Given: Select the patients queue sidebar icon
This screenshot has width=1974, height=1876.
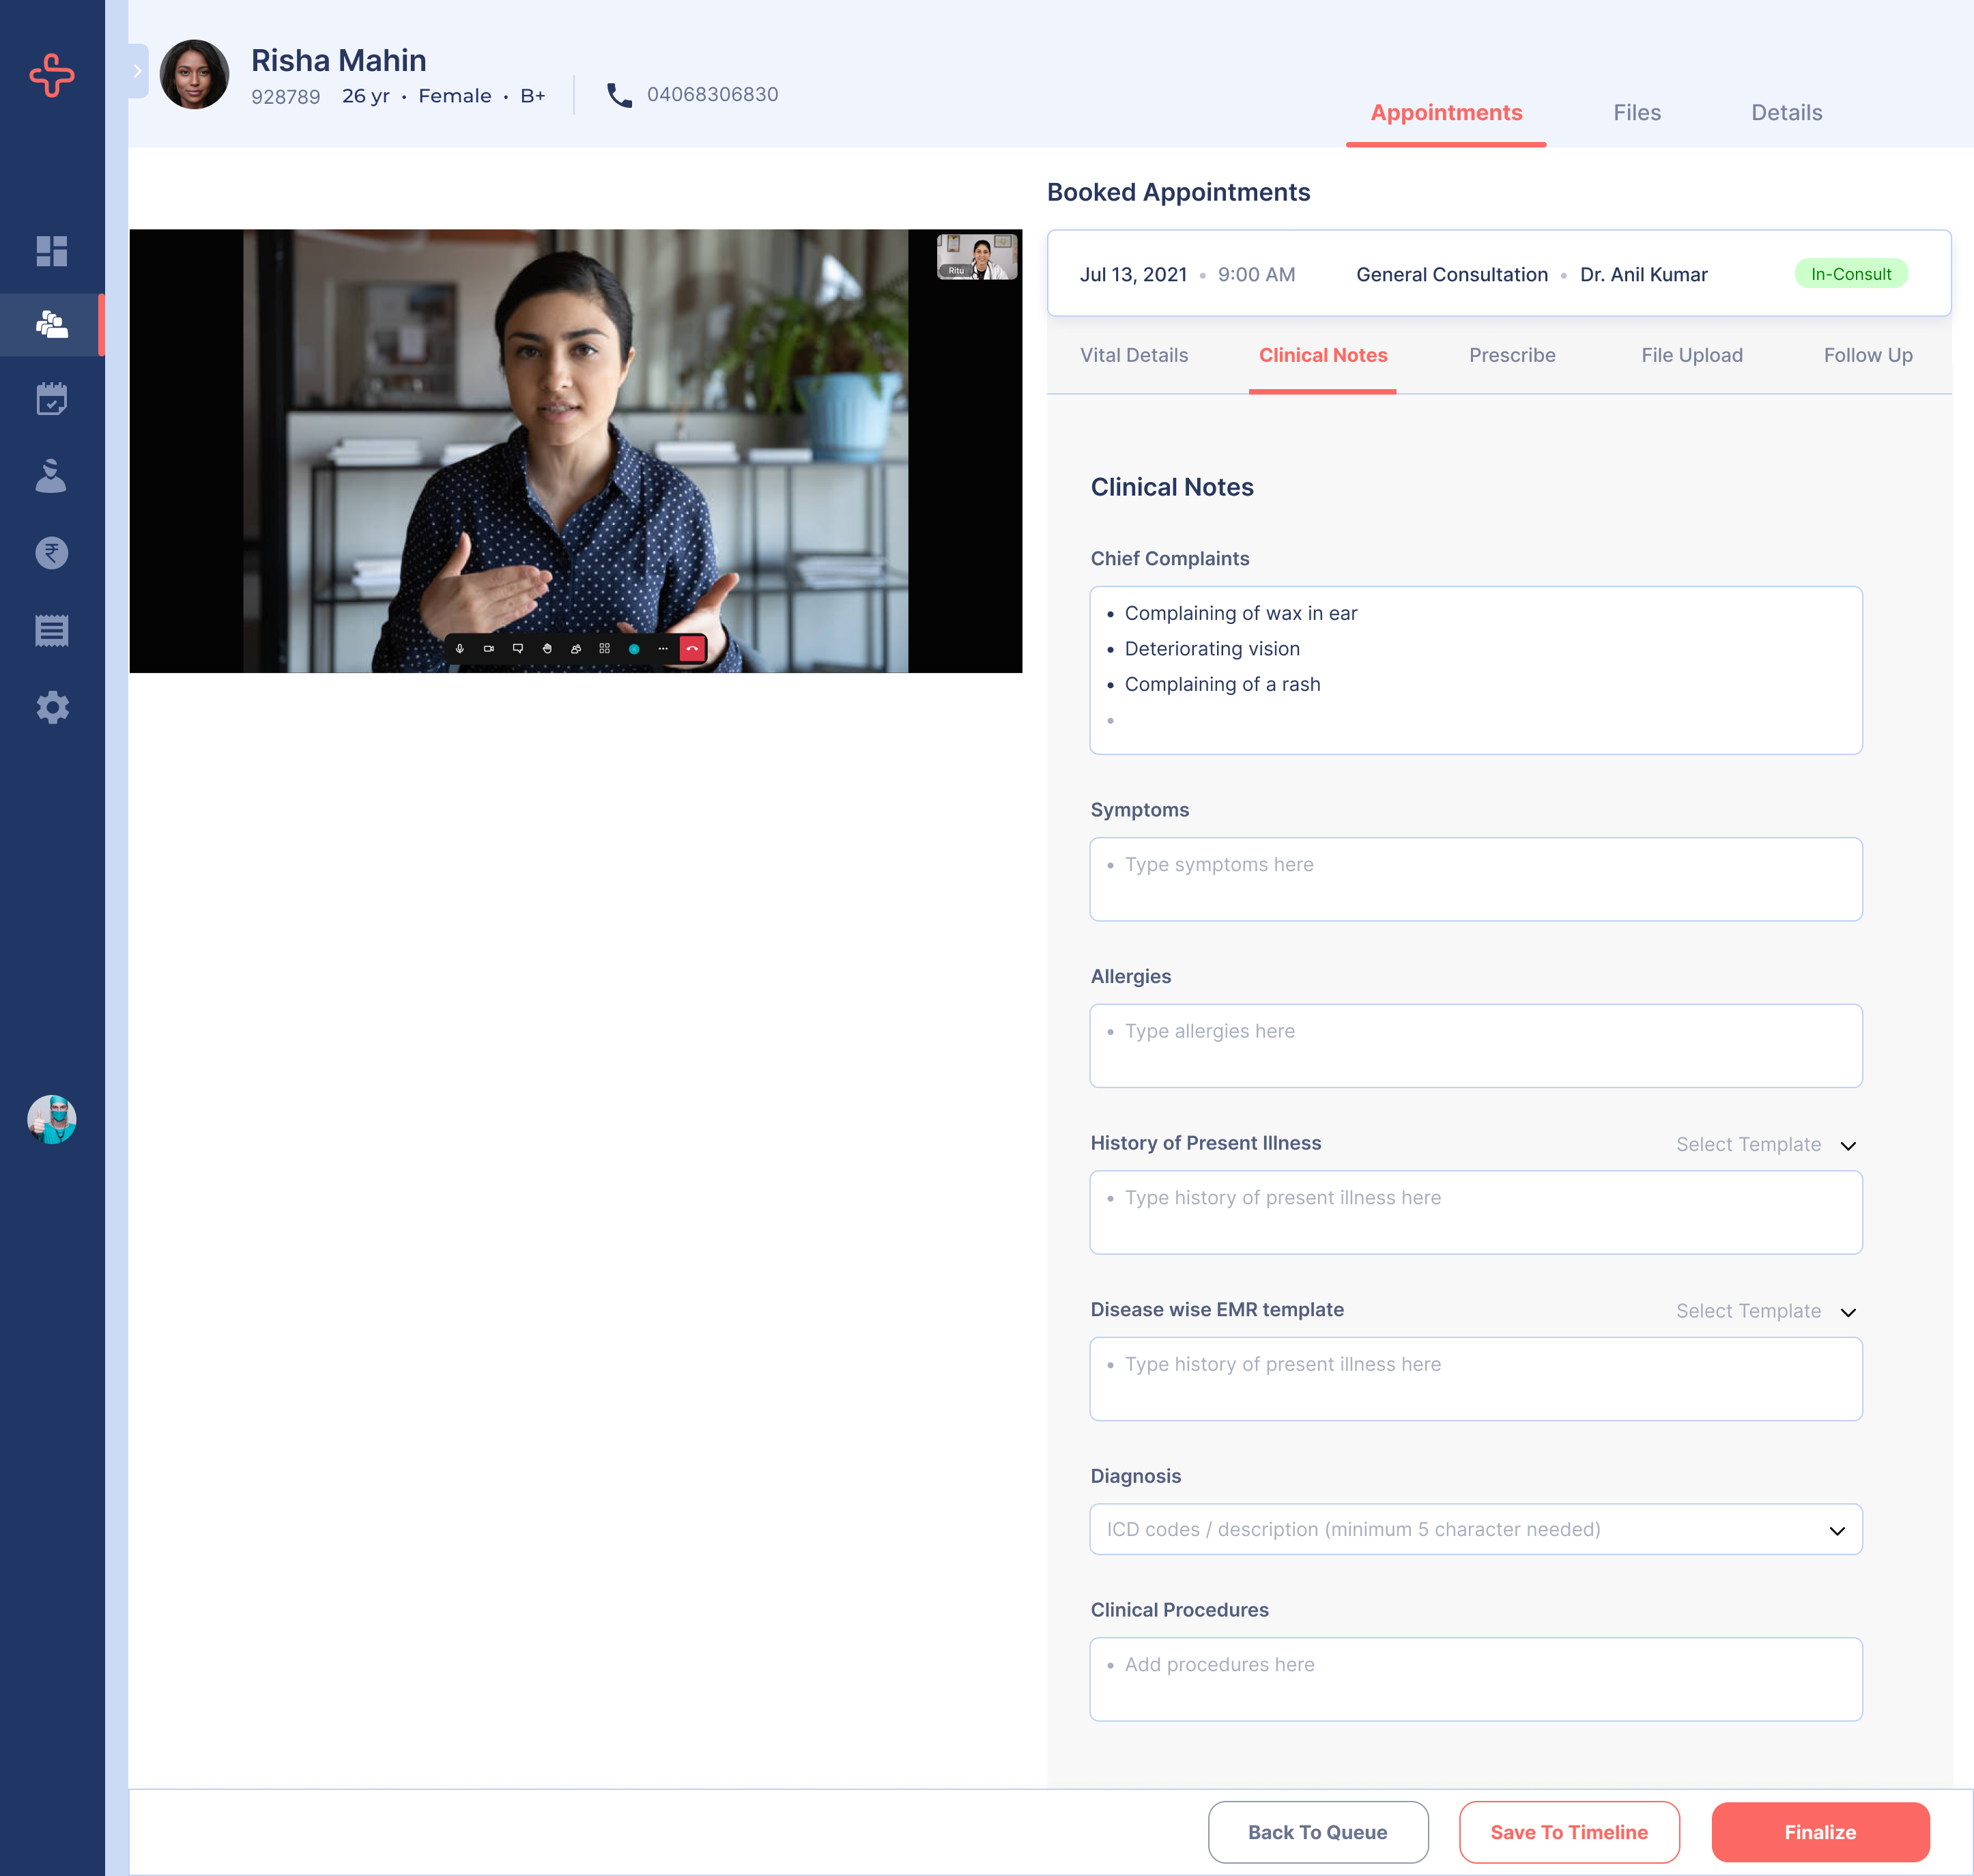Looking at the screenshot, I should click(52, 324).
